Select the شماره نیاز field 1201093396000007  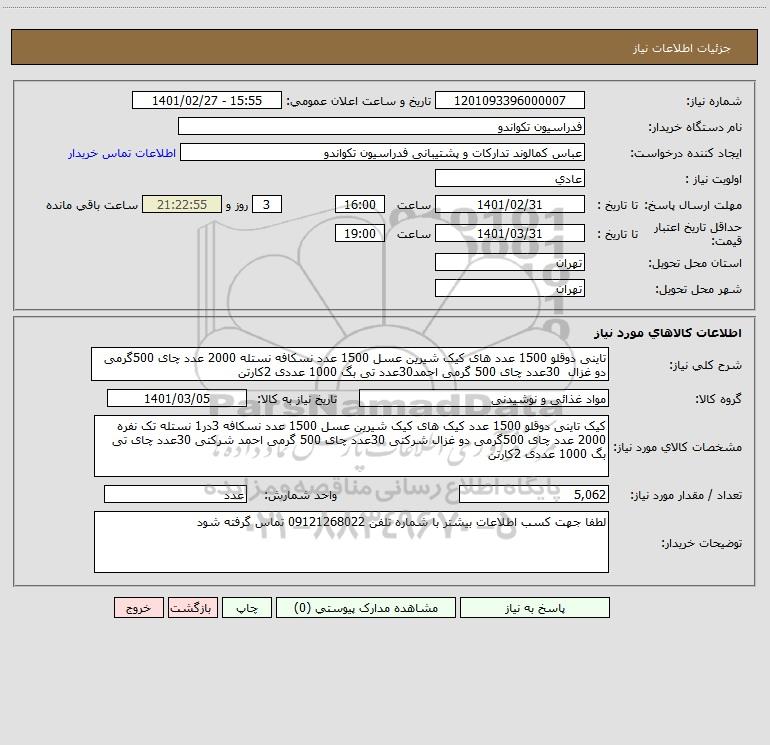(510, 100)
